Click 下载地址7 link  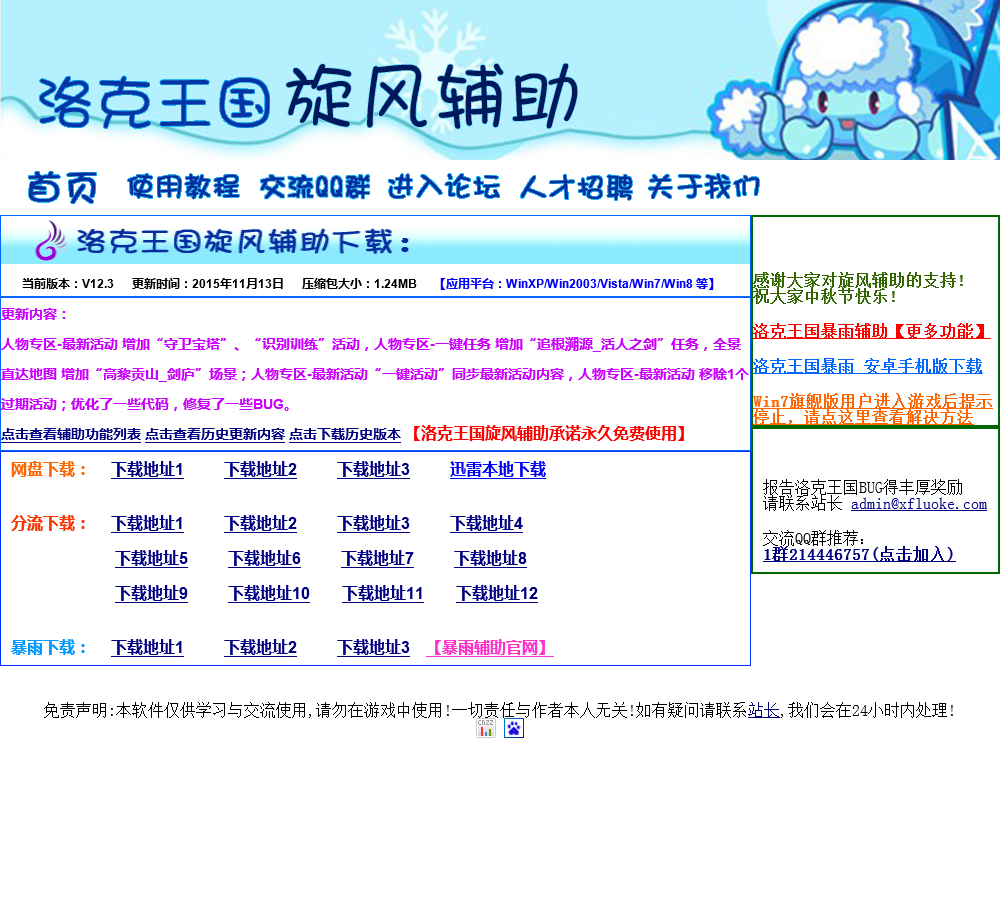[378, 559]
